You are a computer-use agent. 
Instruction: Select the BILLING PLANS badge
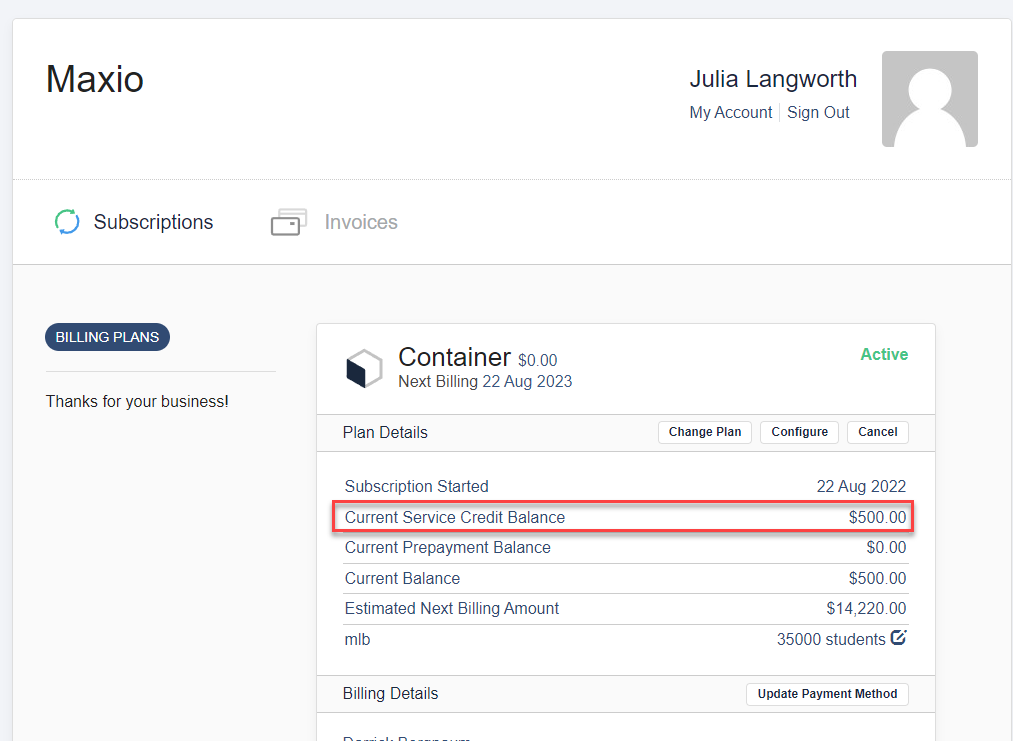tap(107, 337)
